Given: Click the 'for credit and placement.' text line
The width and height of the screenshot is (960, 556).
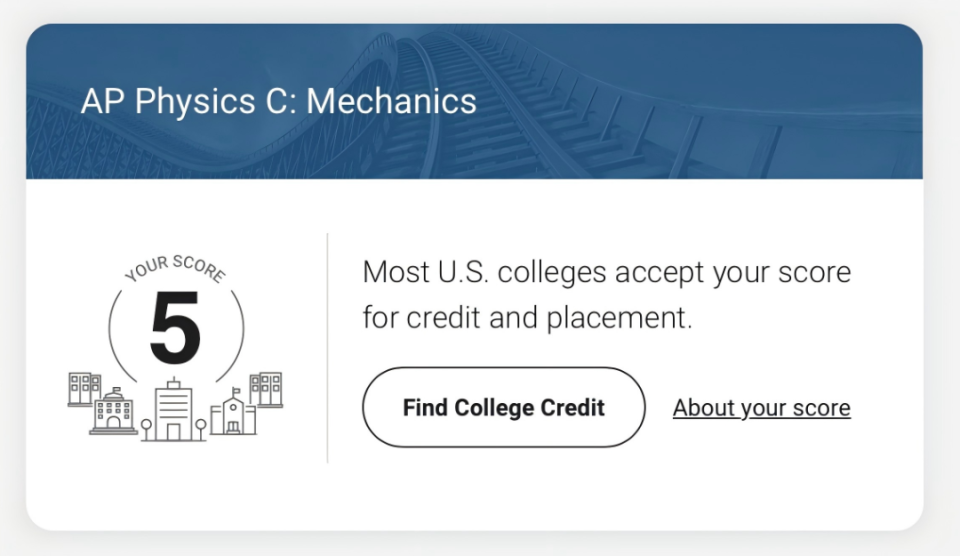Looking at the screenshot, I should coord(527,318).
